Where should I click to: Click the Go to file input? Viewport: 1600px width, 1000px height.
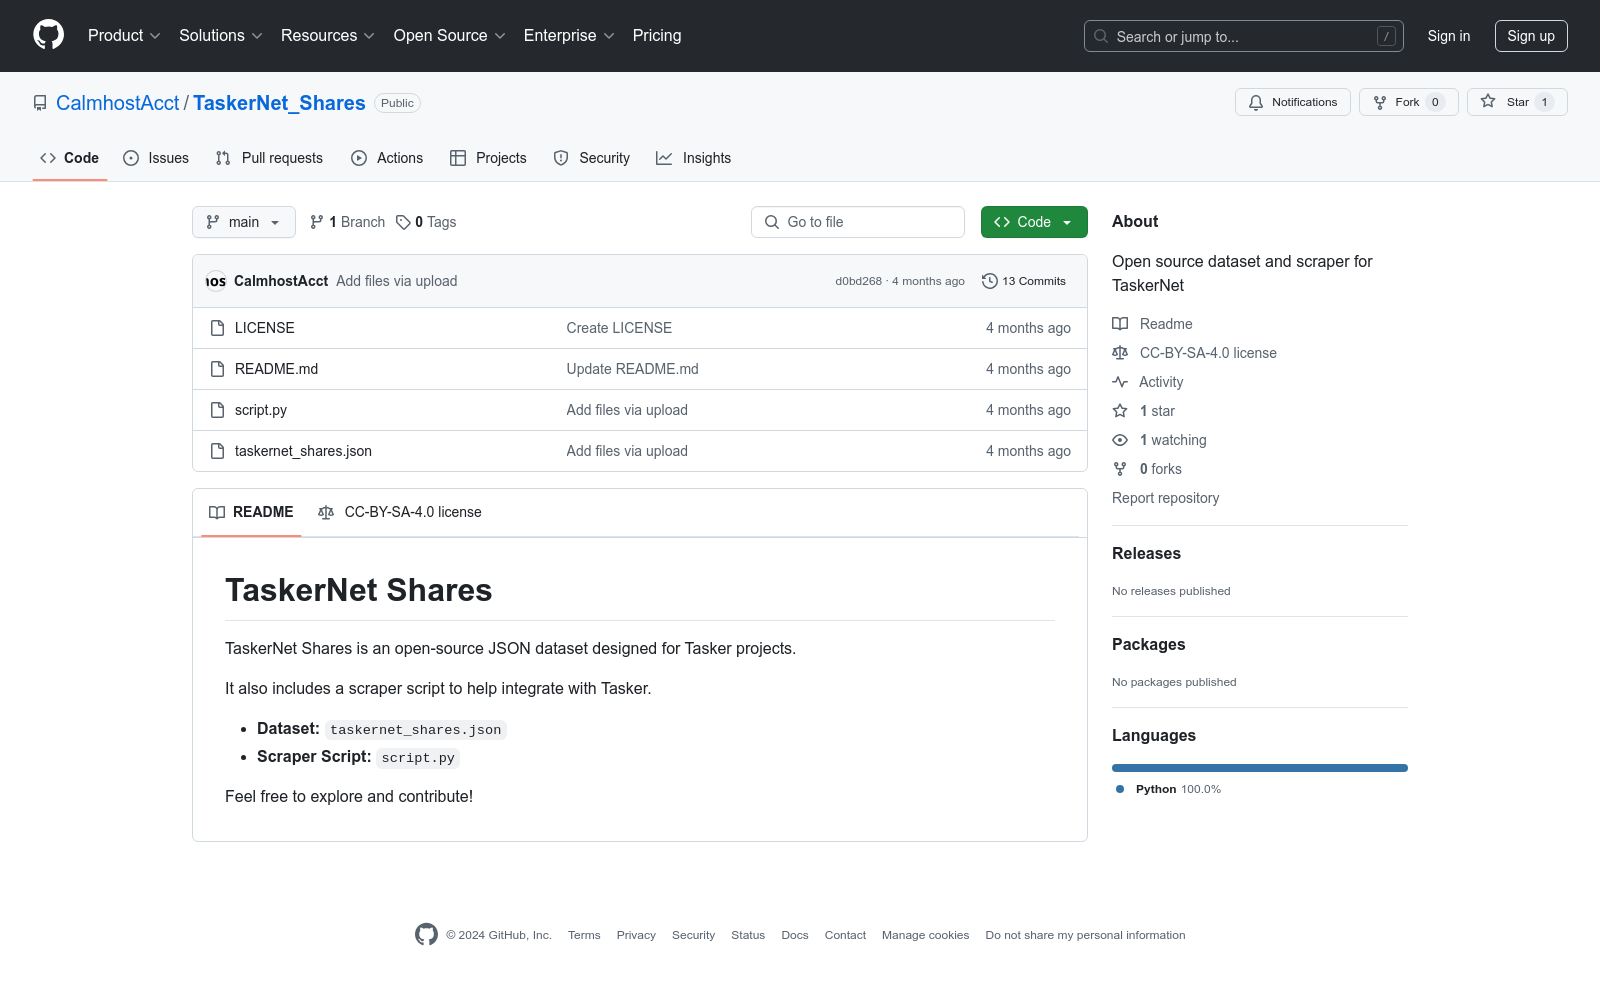pos(858,222)
